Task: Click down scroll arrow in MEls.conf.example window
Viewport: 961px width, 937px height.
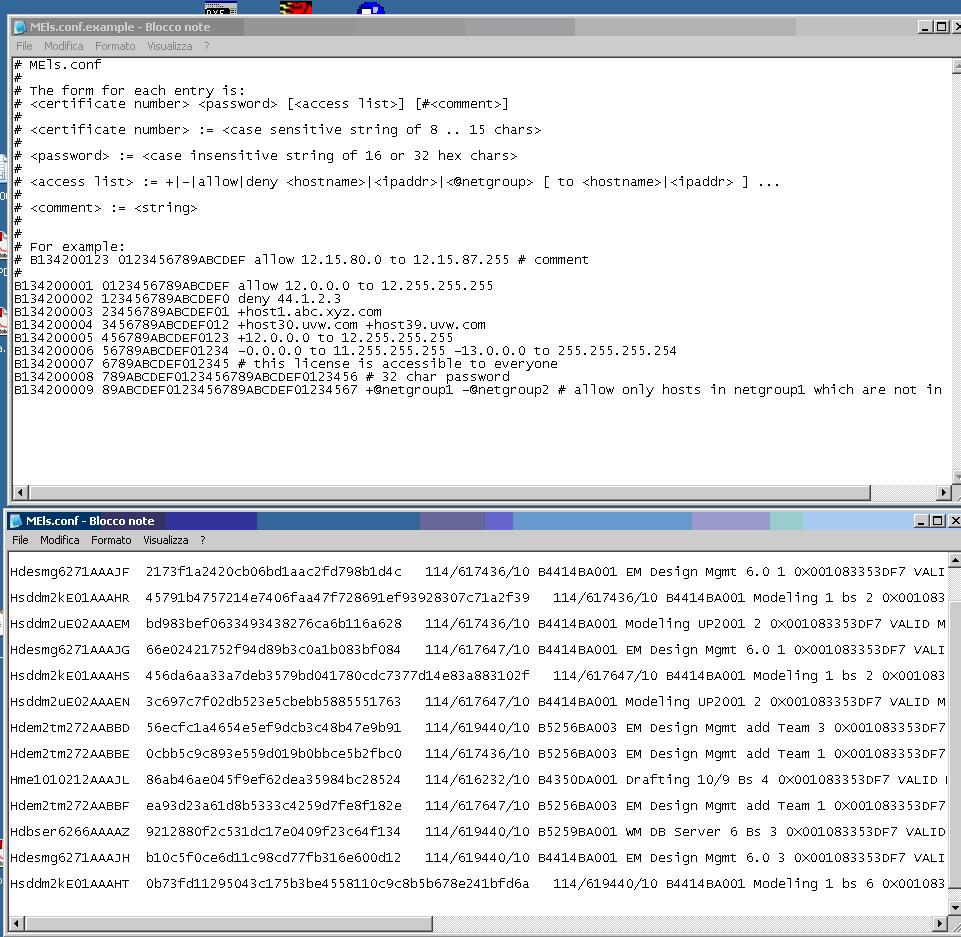Action: coord(957,477)
